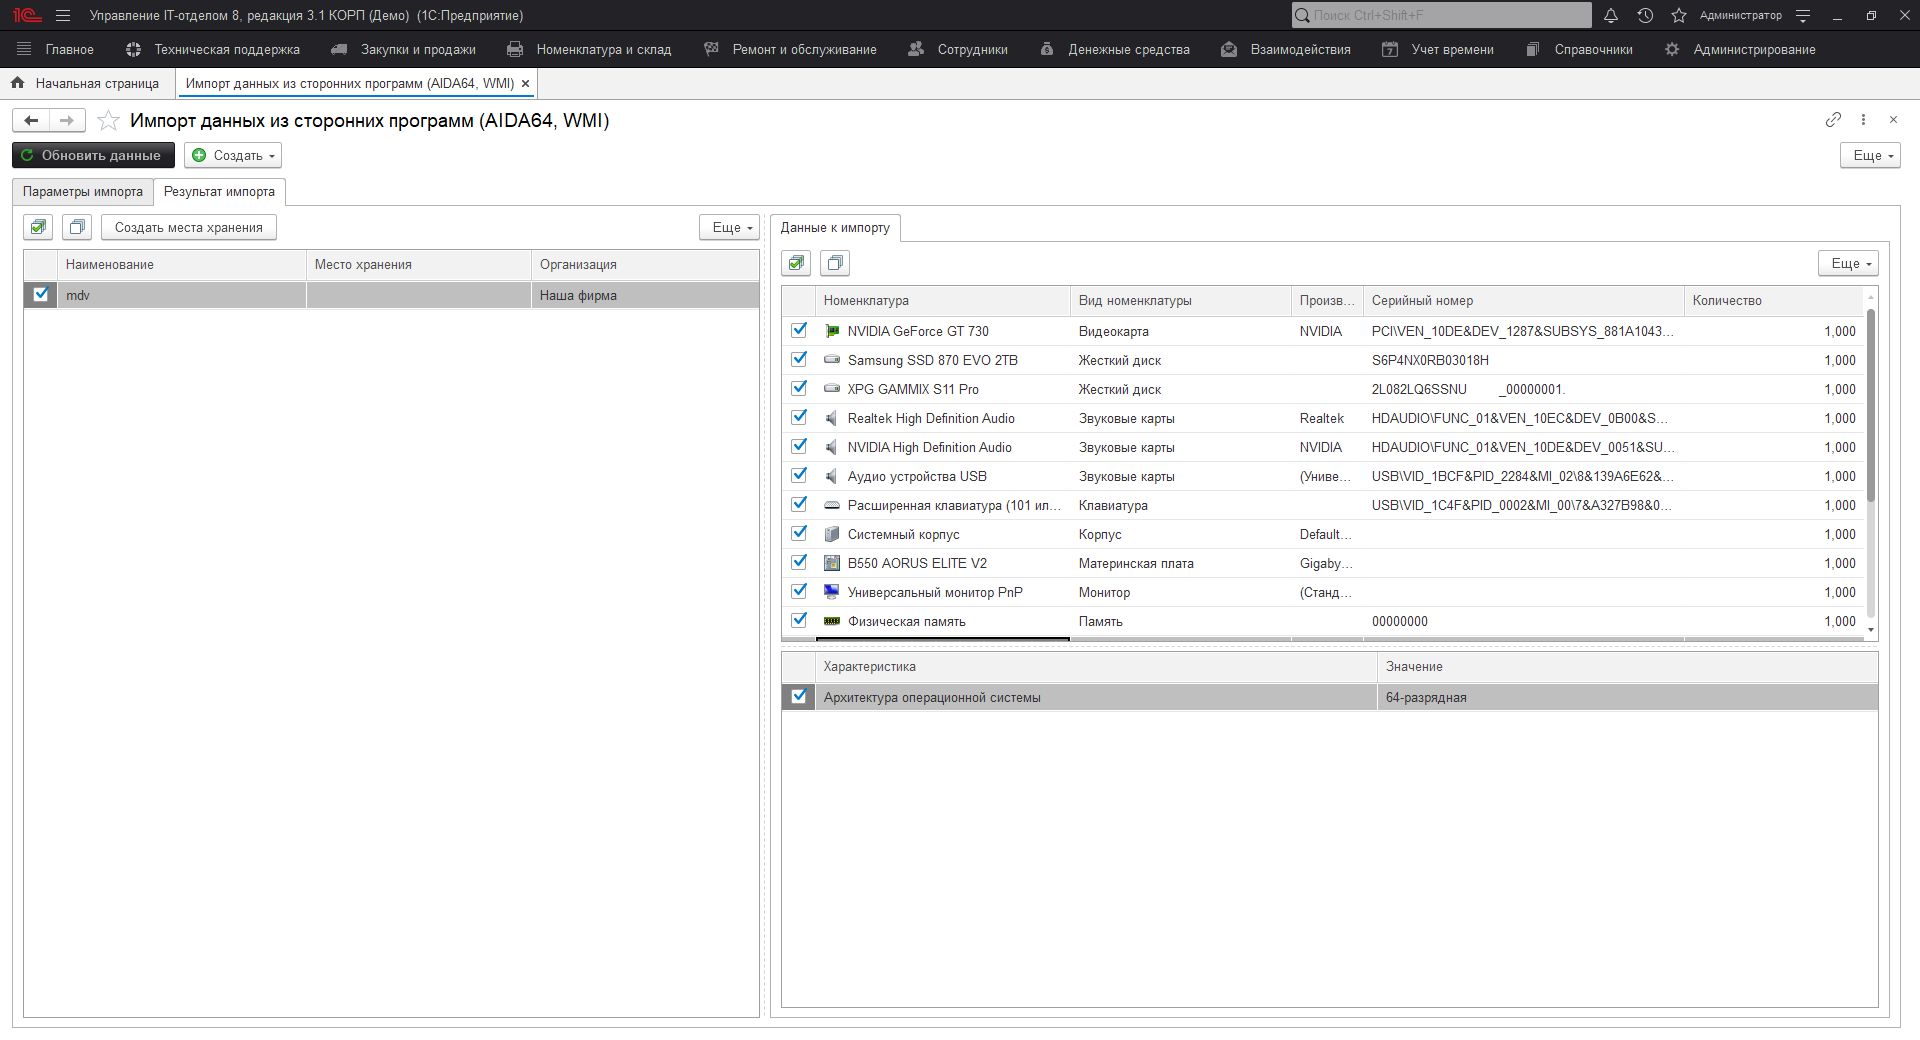
Task: Add page to favorites star
Action: coord(109,121)
